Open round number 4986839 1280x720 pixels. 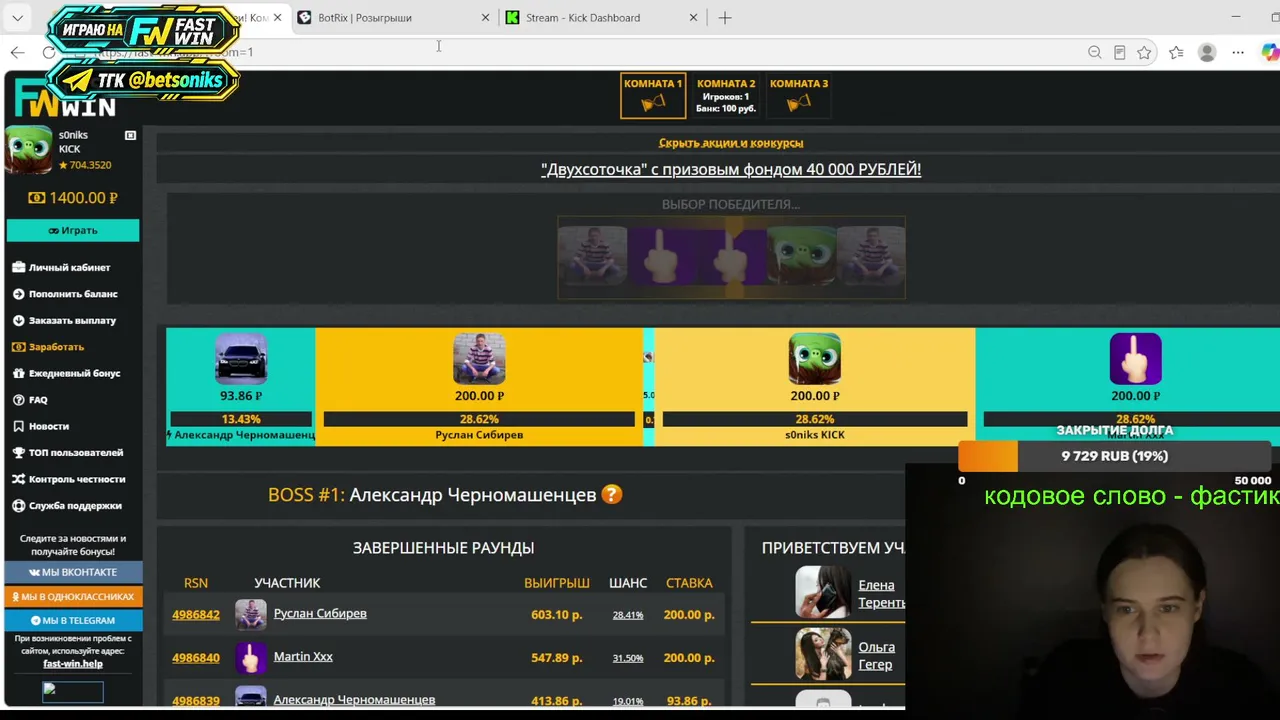tap(196, 701)
